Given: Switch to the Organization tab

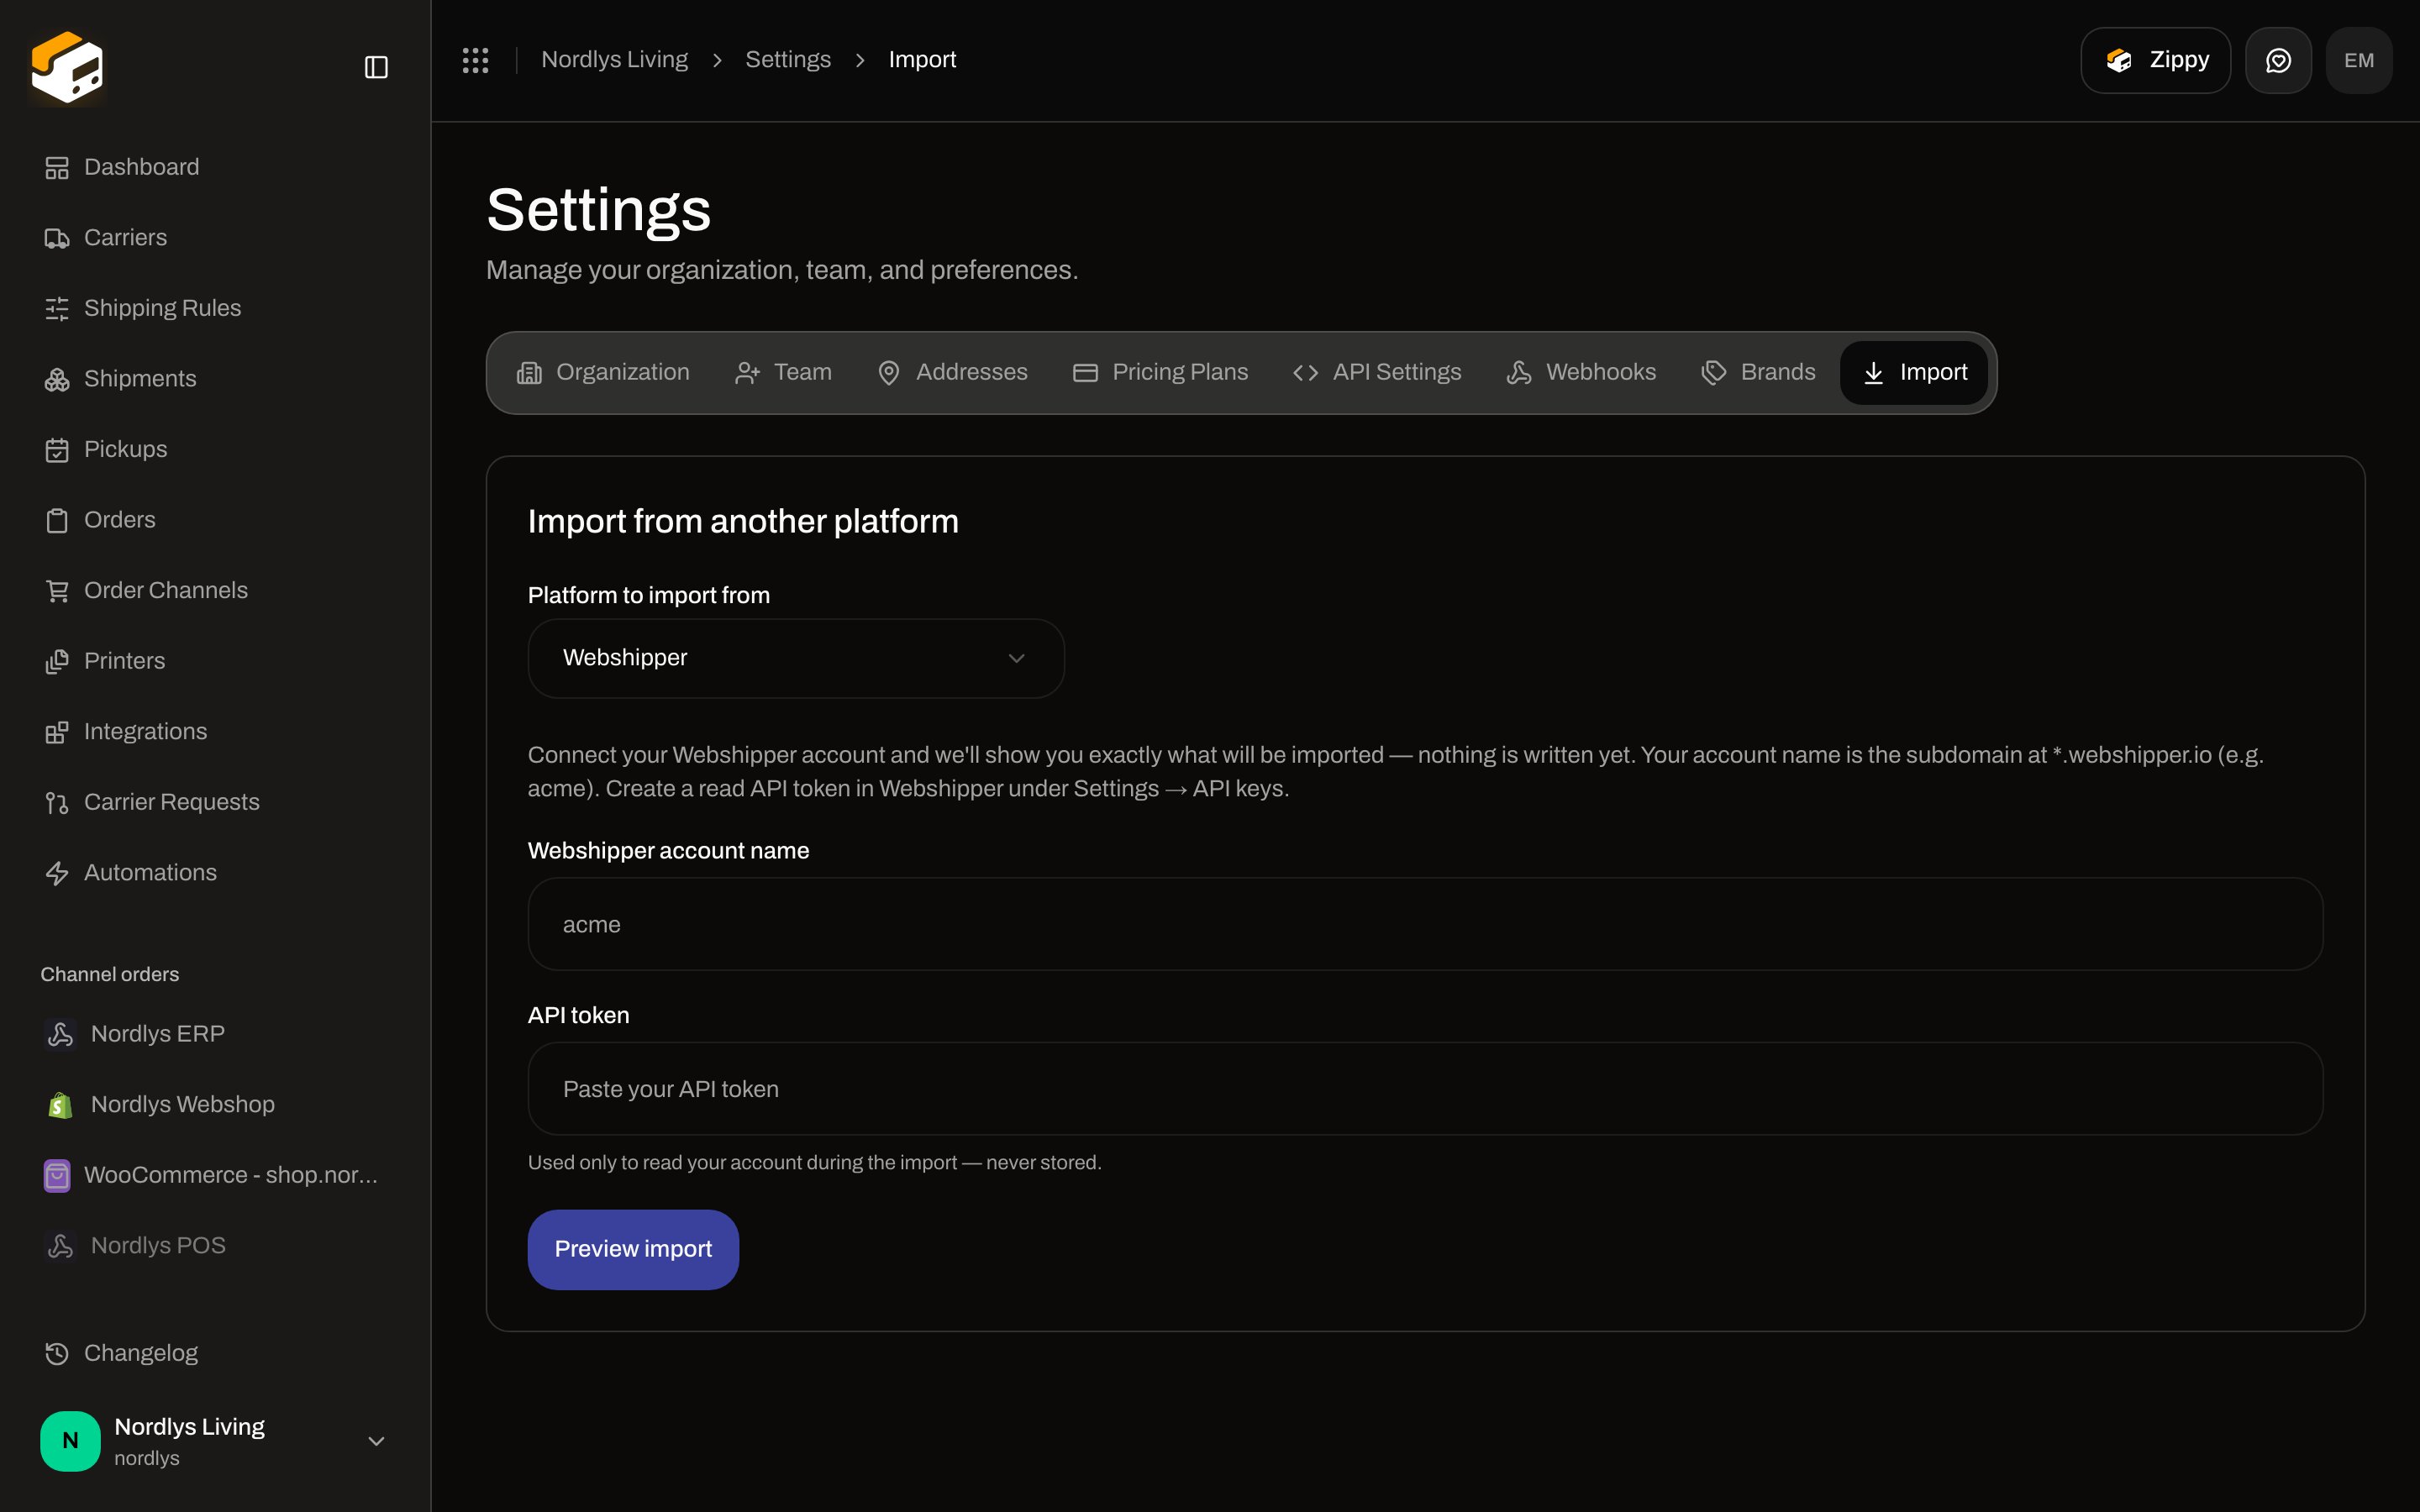Looking at the screenshot, I should (603, 372).
